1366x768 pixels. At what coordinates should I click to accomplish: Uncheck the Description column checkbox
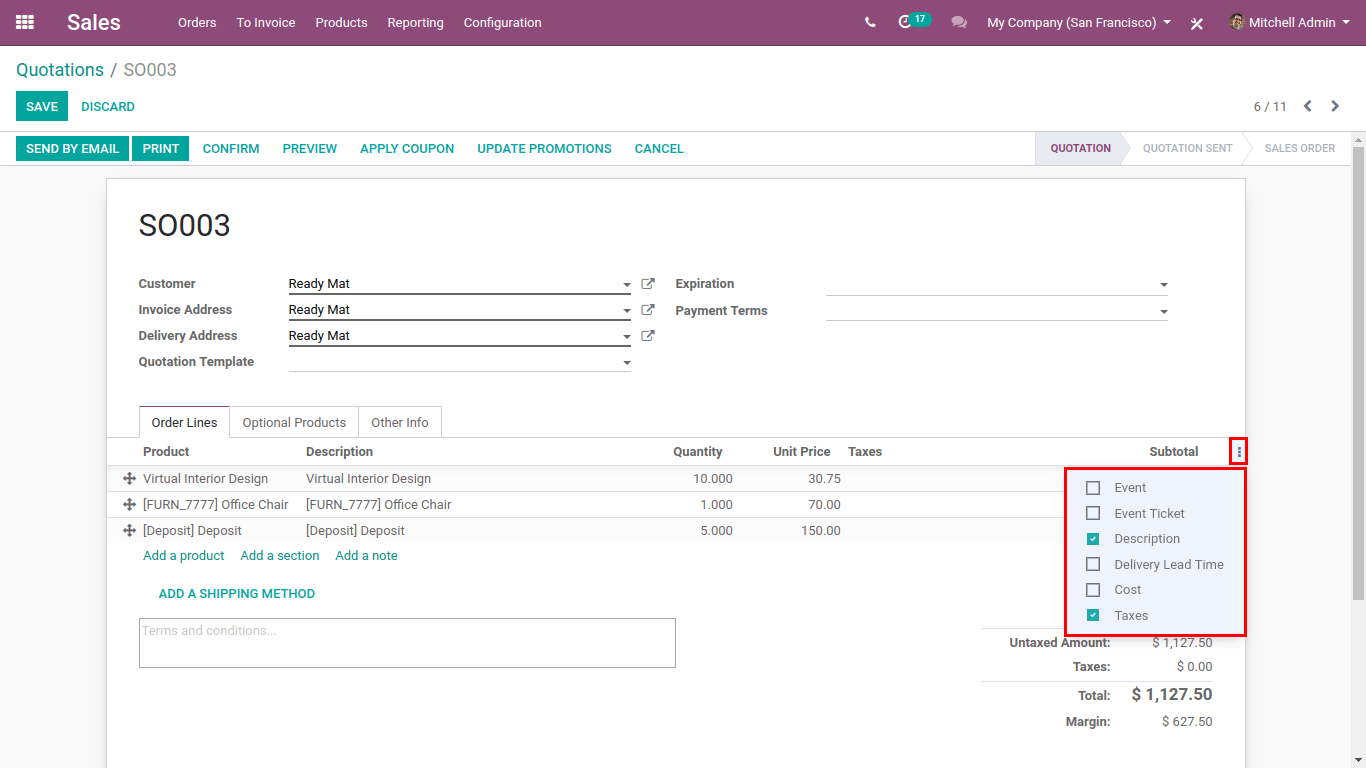(1093, 539)
